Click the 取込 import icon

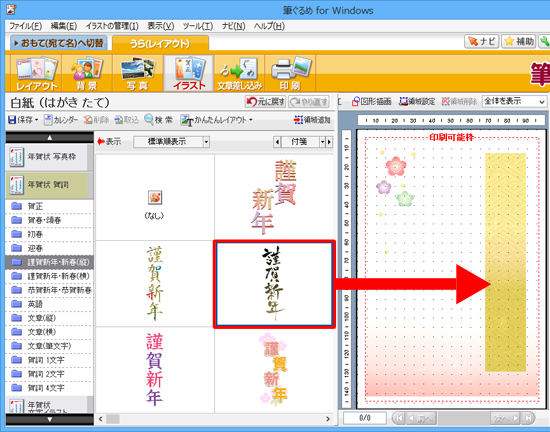[x=127, y=120]
